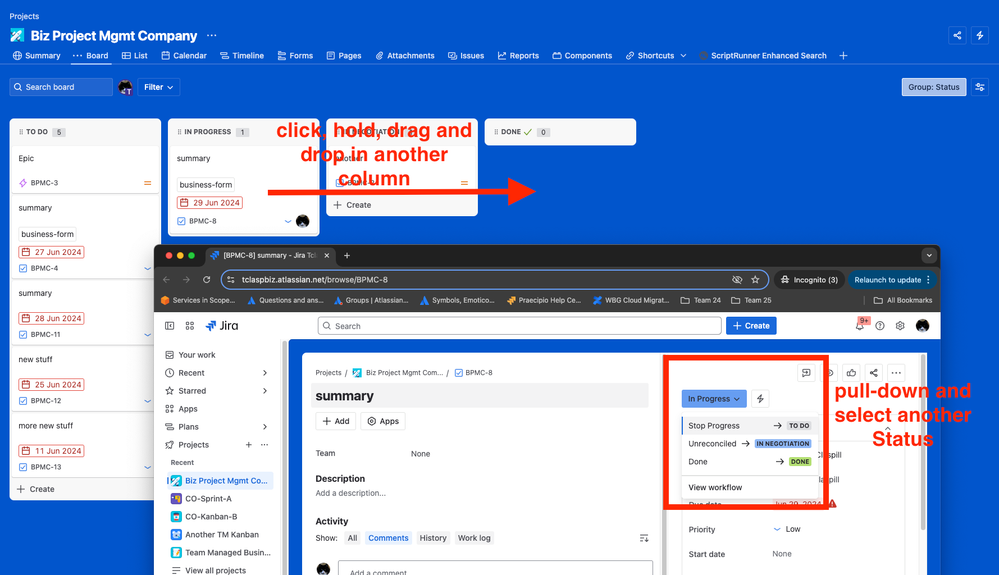Switch to the Summary tab
The height and width of the screenshot is (575, 999).
36,56
